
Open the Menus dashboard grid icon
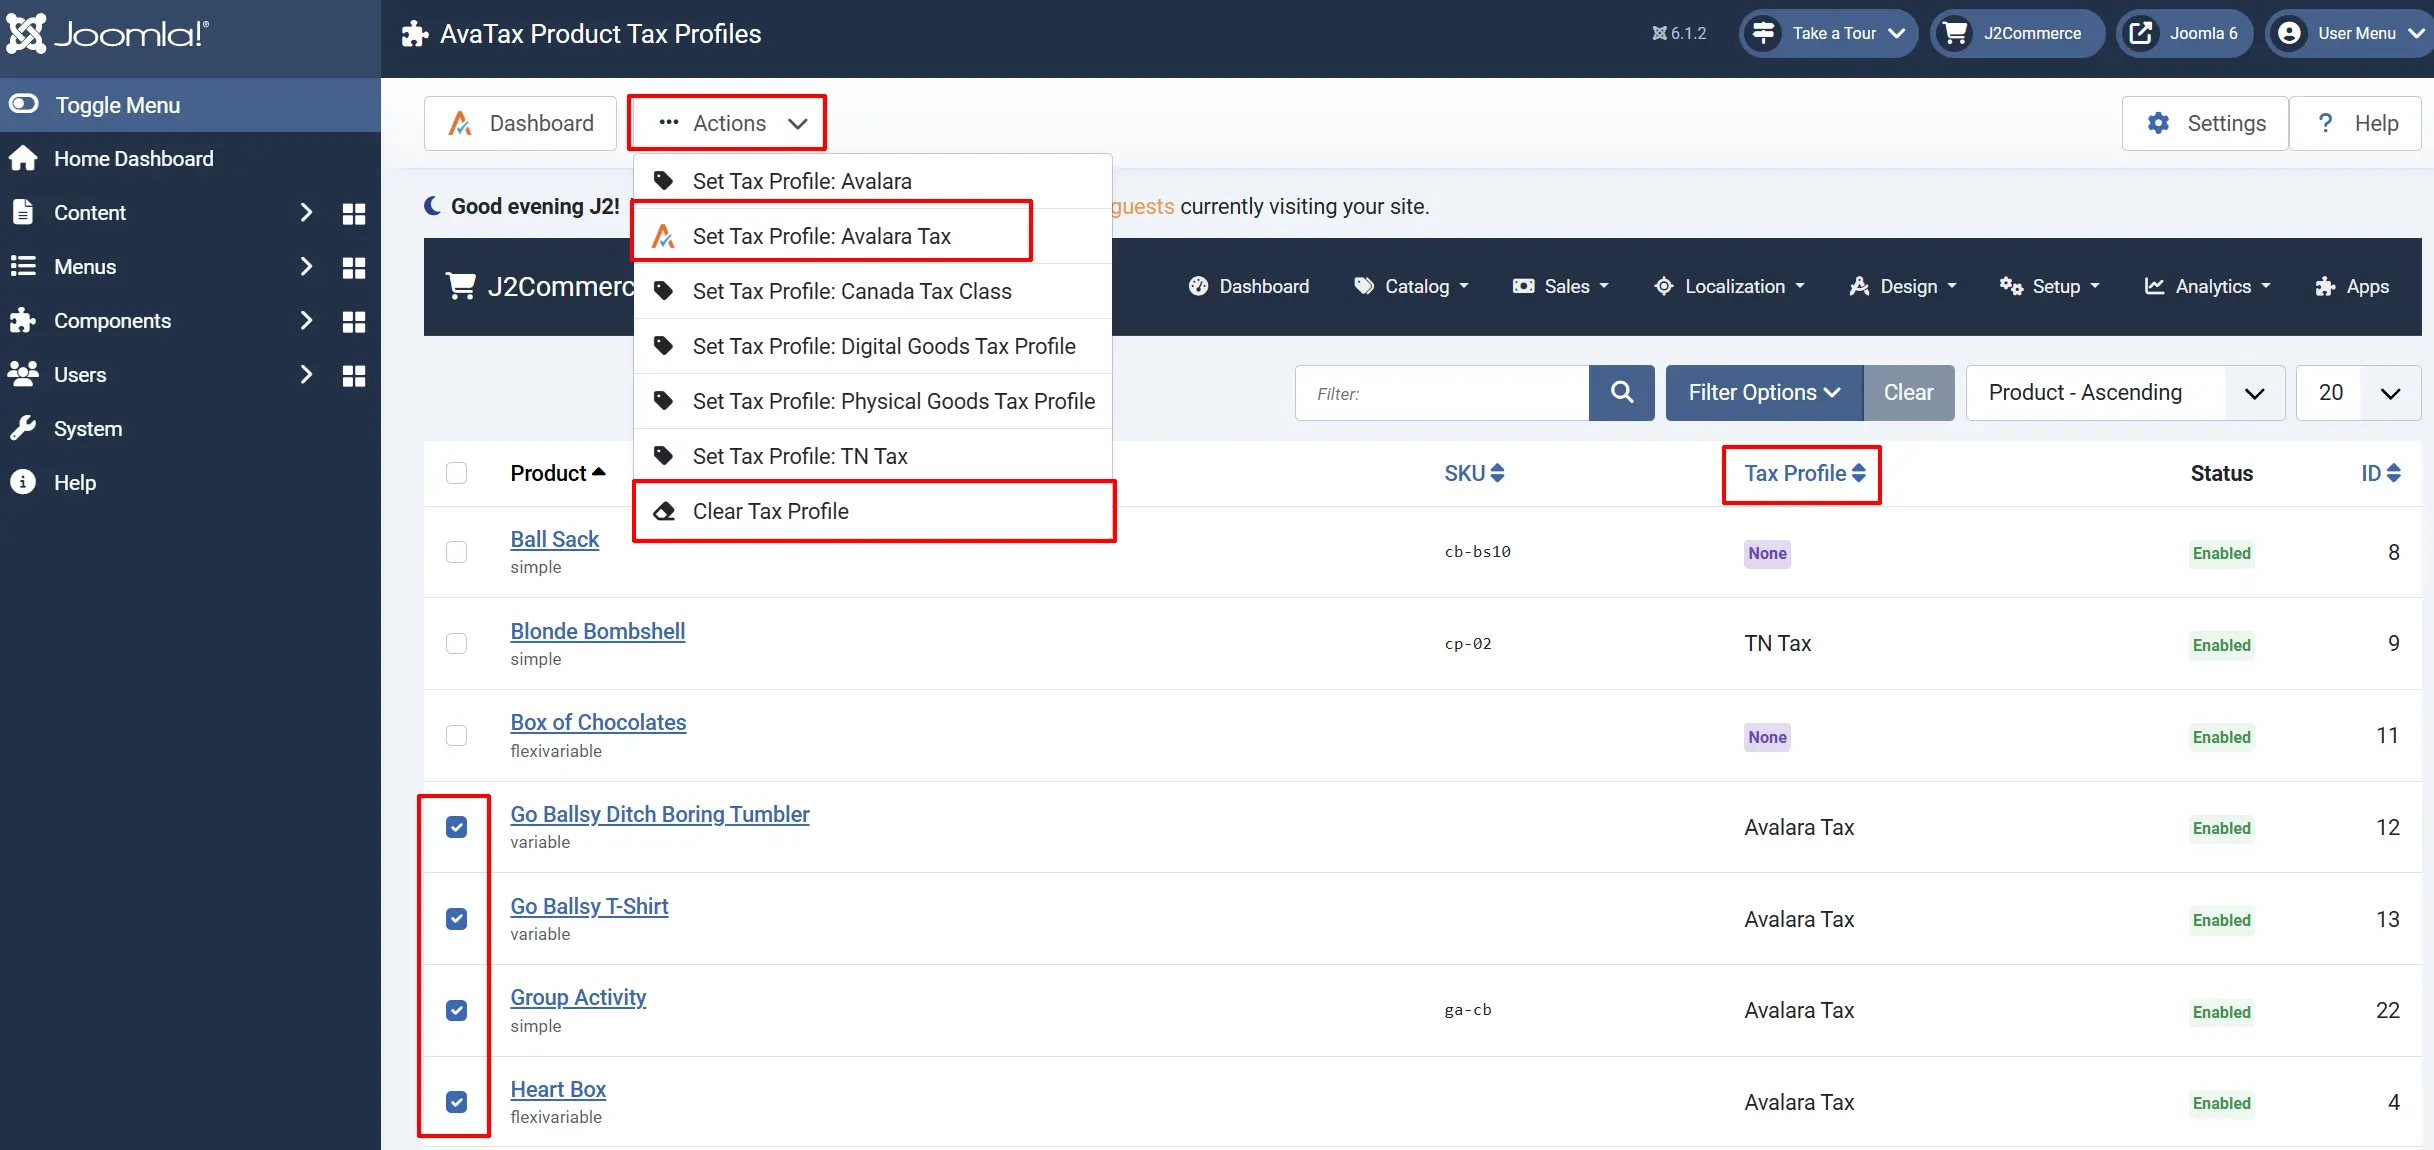[x=354, y=267]
